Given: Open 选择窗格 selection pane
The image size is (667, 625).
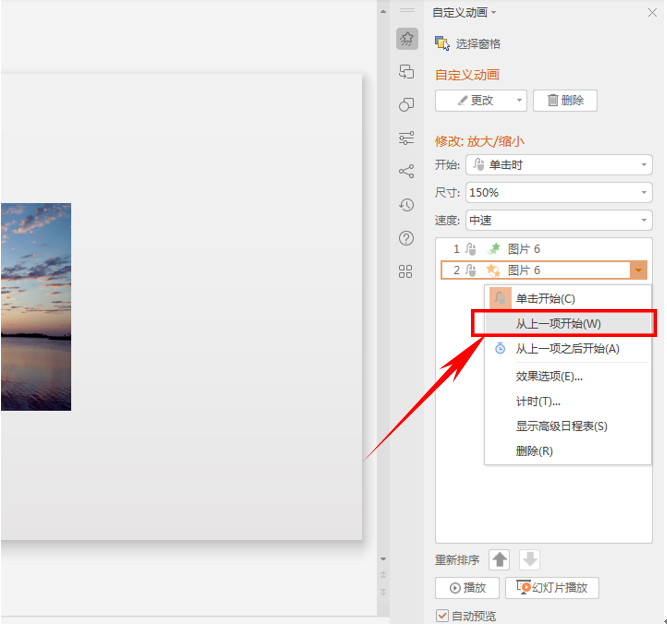Looking at the screenshot, I should [467, 43].
